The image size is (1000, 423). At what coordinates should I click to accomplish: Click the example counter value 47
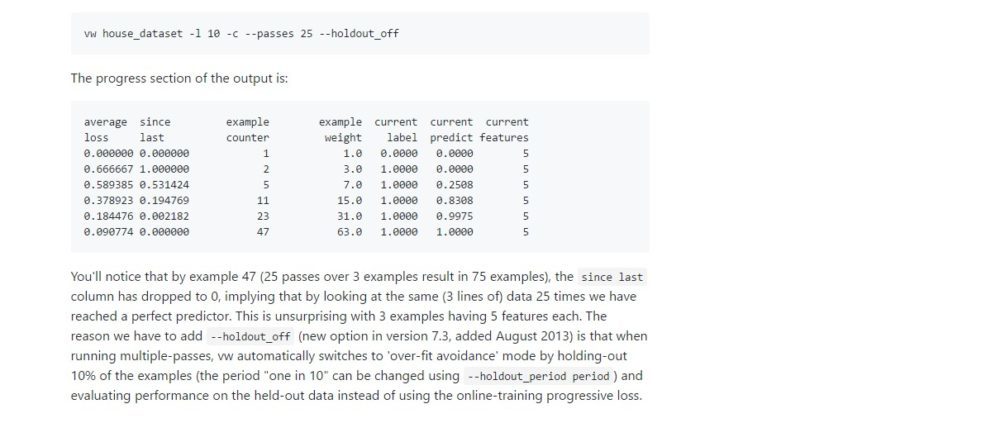(264, 232)
